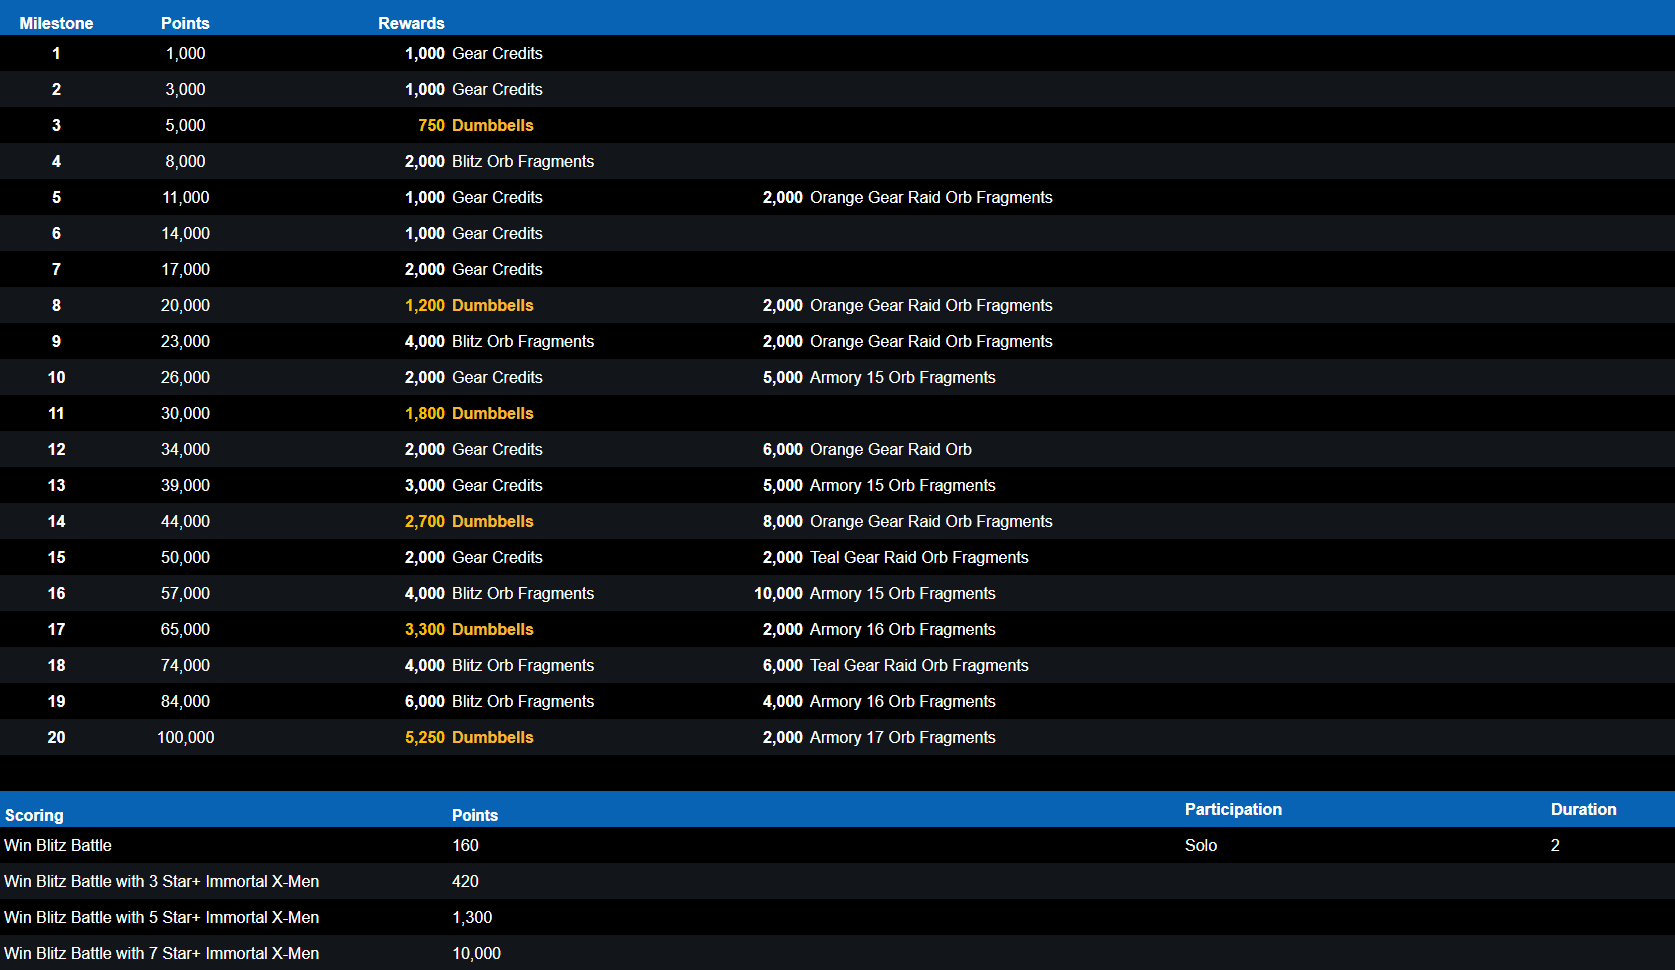Select the 6,000 Orange Gear Raid Orb reward
1675x970 pixels.
(x=866, y=449)
